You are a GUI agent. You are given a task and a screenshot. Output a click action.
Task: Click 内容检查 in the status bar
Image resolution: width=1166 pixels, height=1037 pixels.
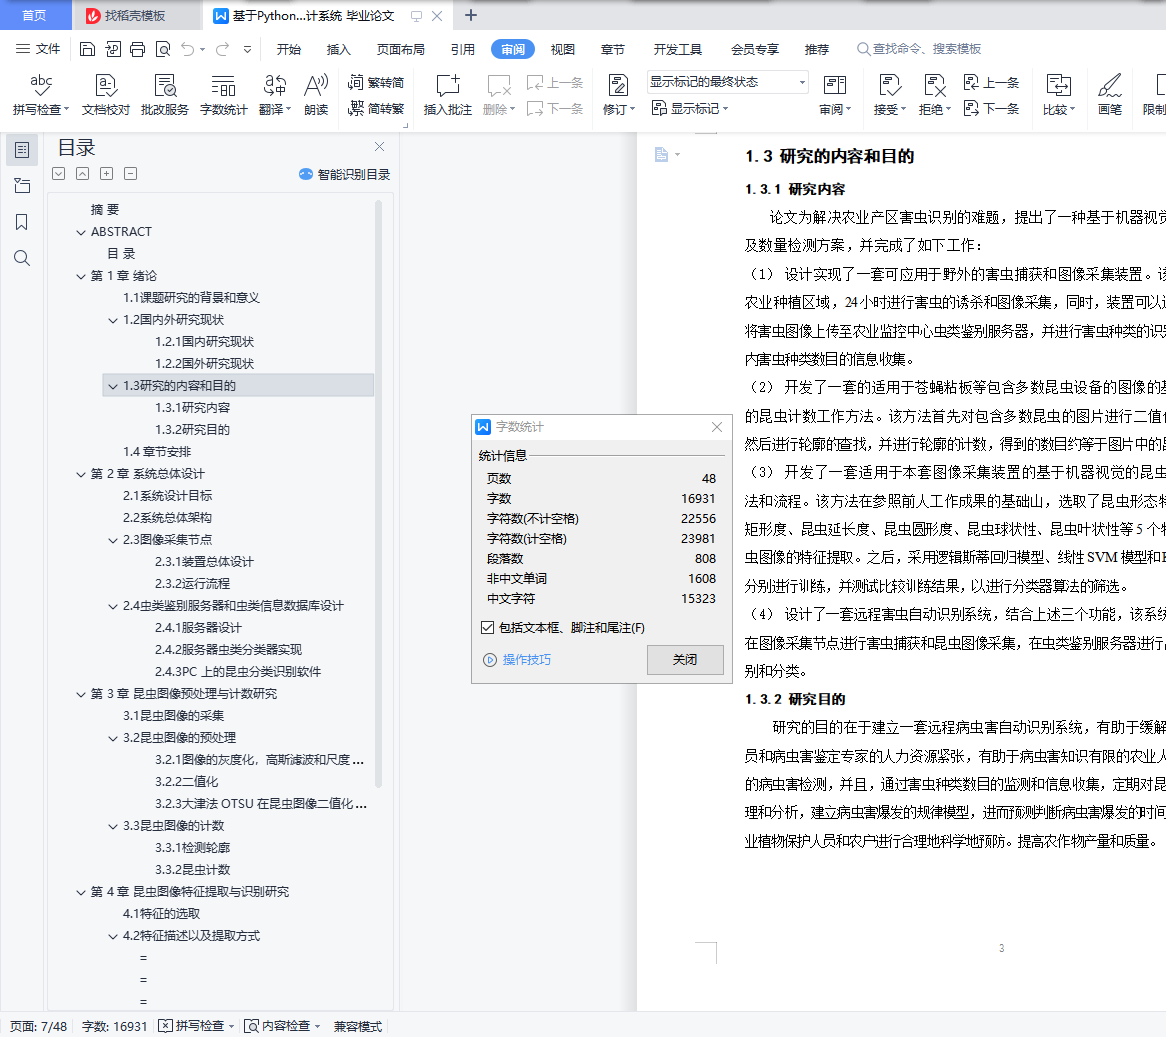pyautogui.click(x=283, y=1026)
